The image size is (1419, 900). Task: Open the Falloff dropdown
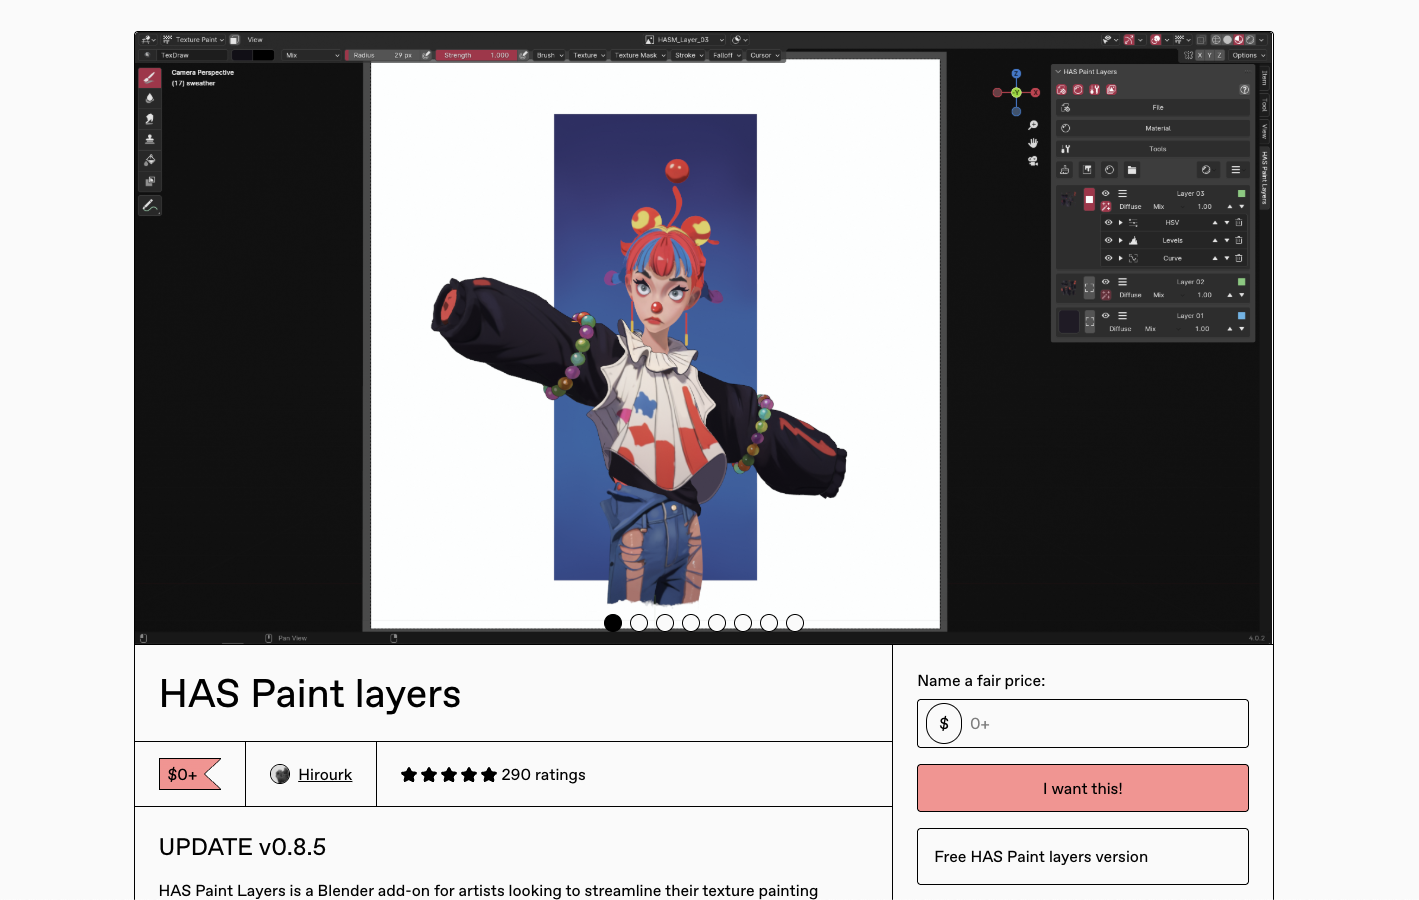pos(726,55)
